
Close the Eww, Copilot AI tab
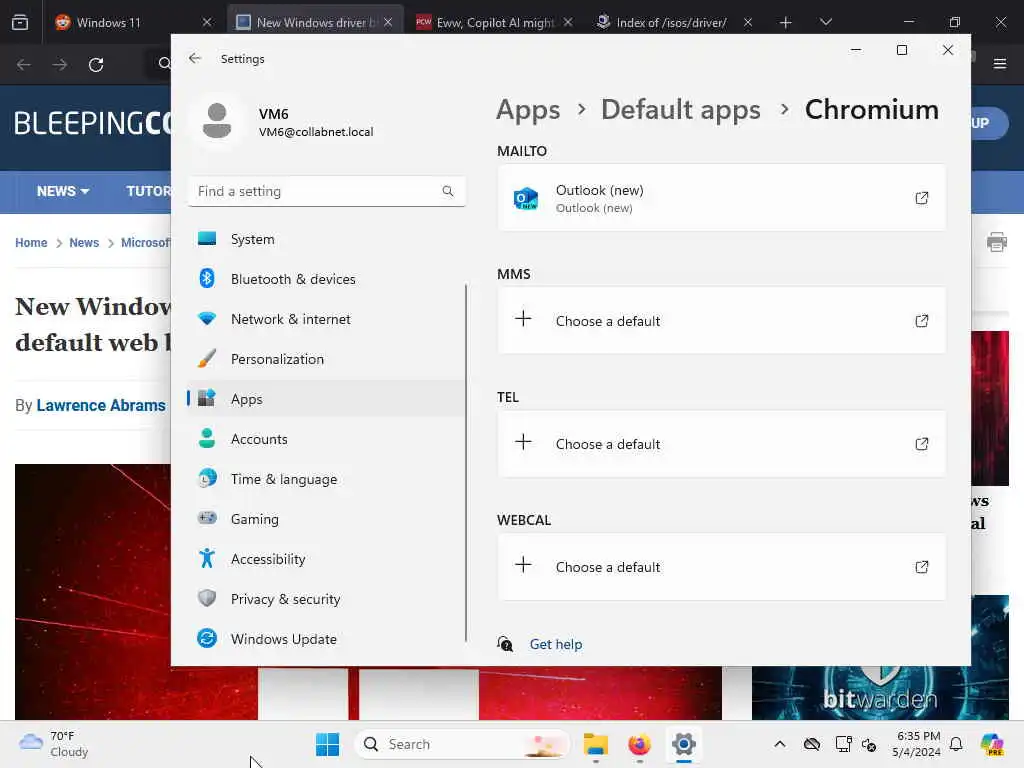tap(568, 22)
